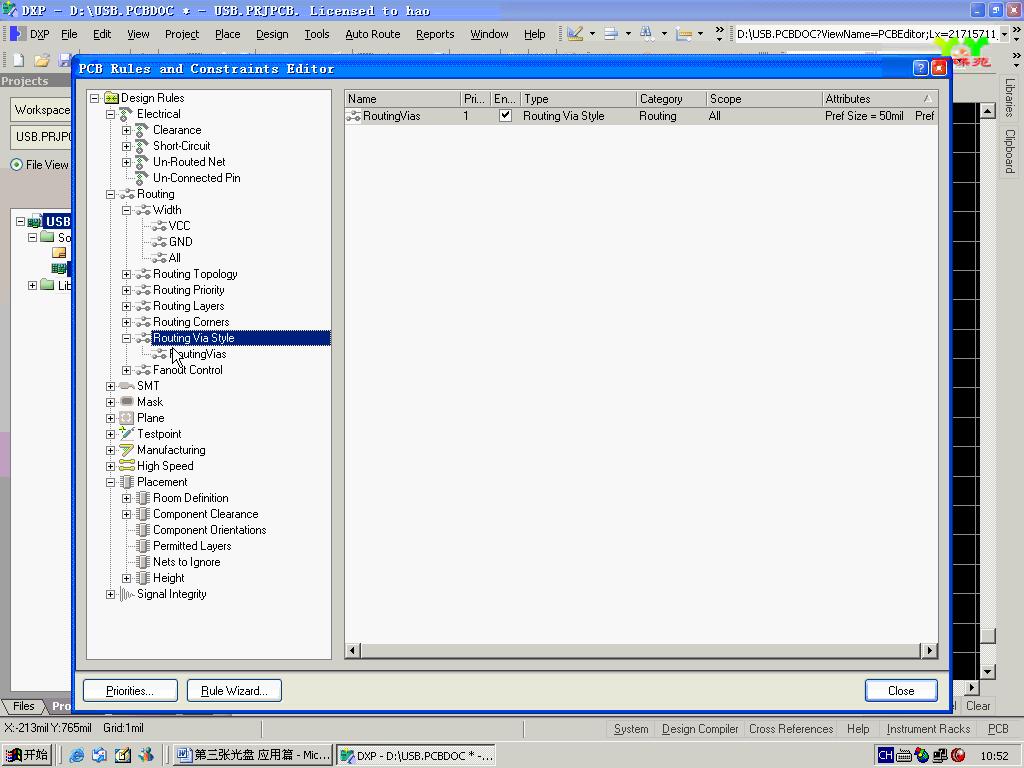Open the Design menu

pyautogui.click(x=272, y=34)
